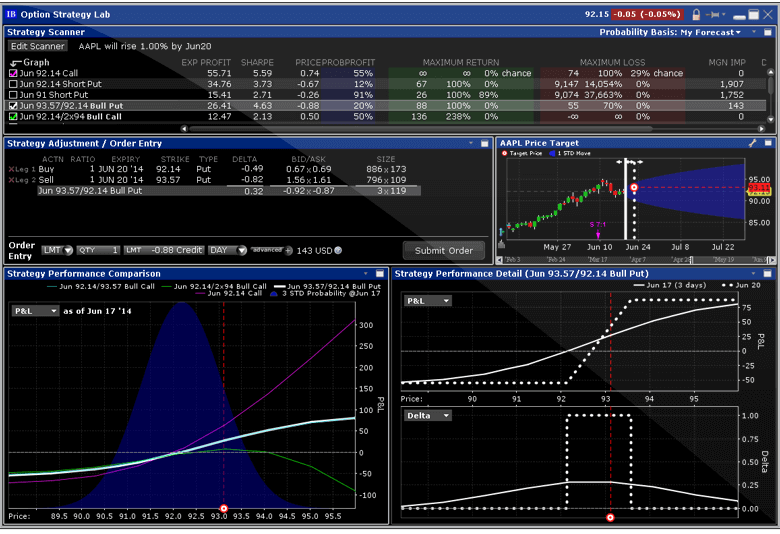Maximize the AAPL Price Target panel
The image size is (780, 534).
(768, 143)
